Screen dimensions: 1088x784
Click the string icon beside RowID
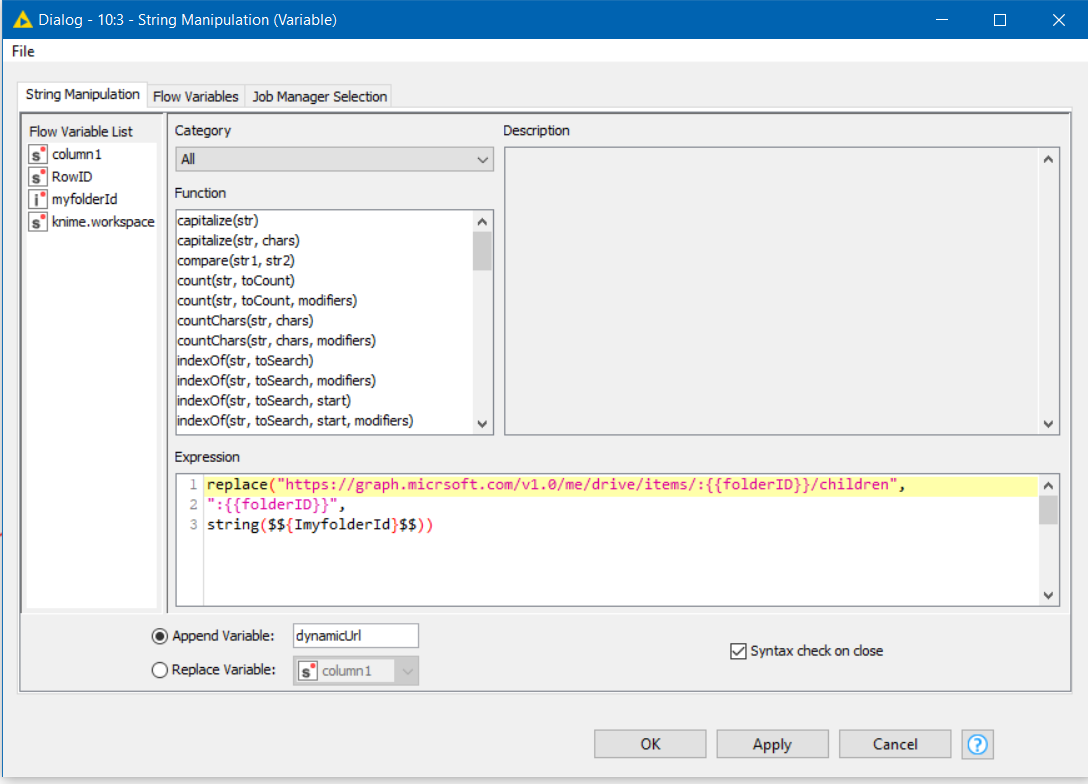click(37, 177)
